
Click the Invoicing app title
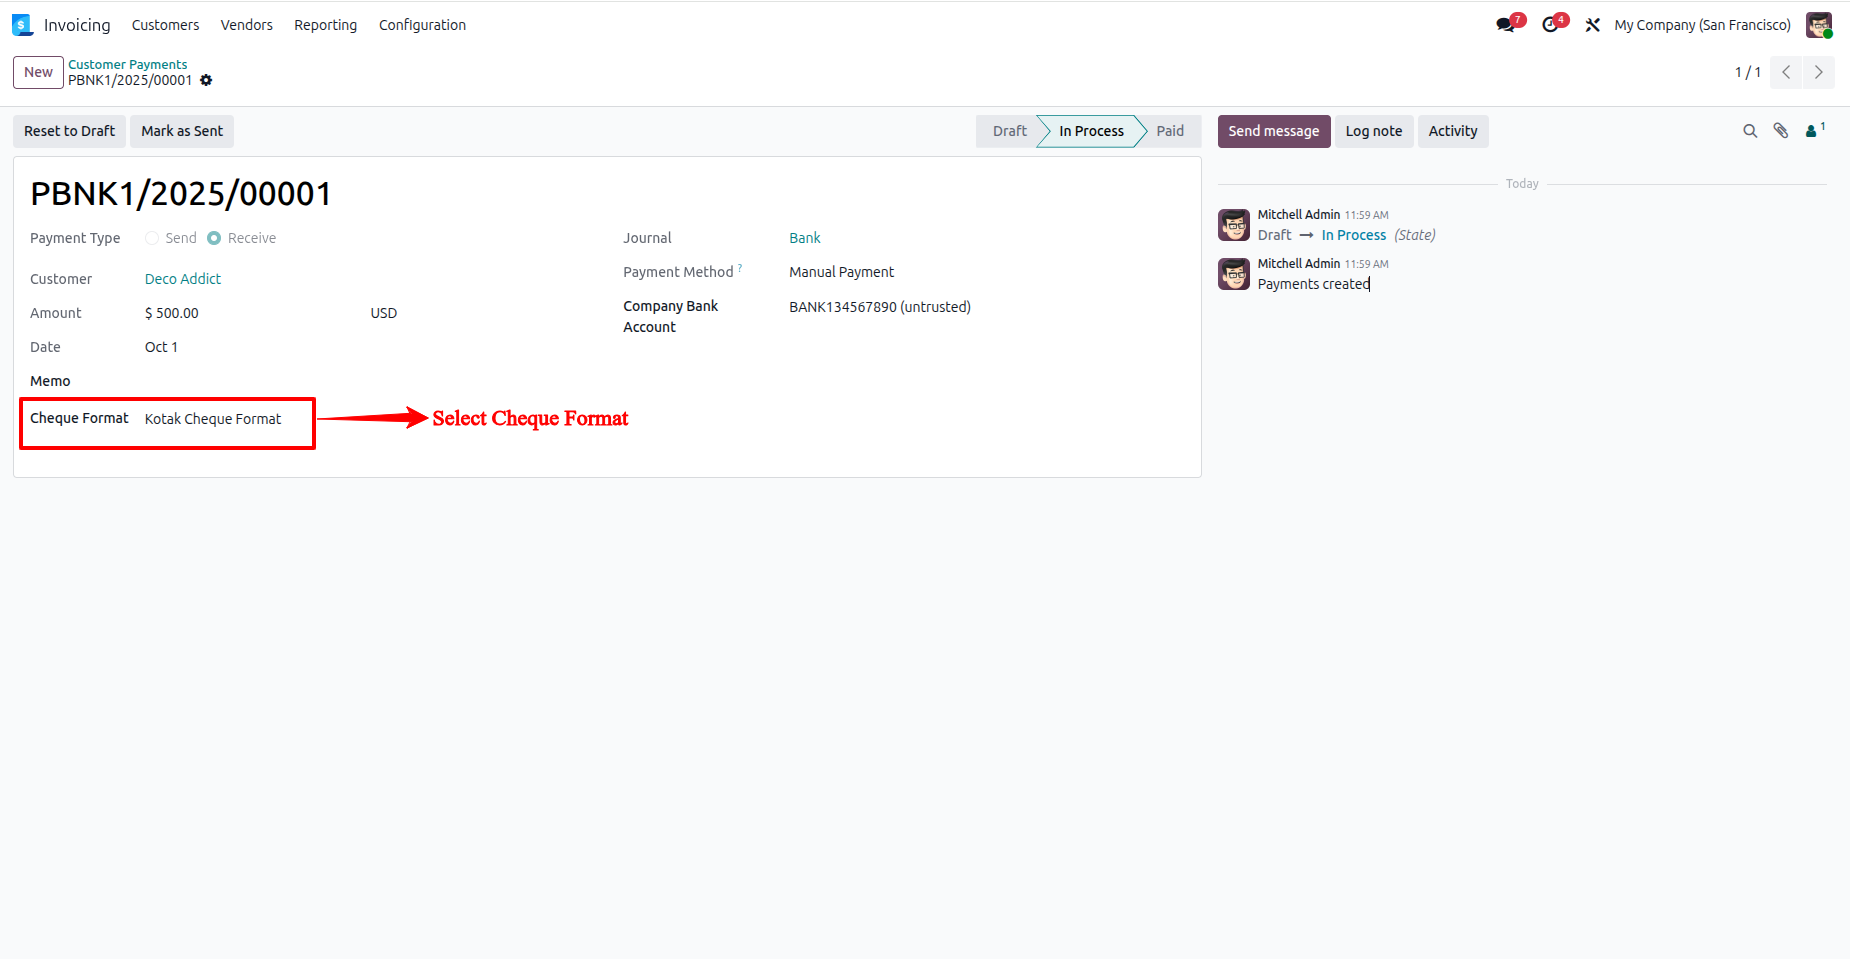pos(77,25)
